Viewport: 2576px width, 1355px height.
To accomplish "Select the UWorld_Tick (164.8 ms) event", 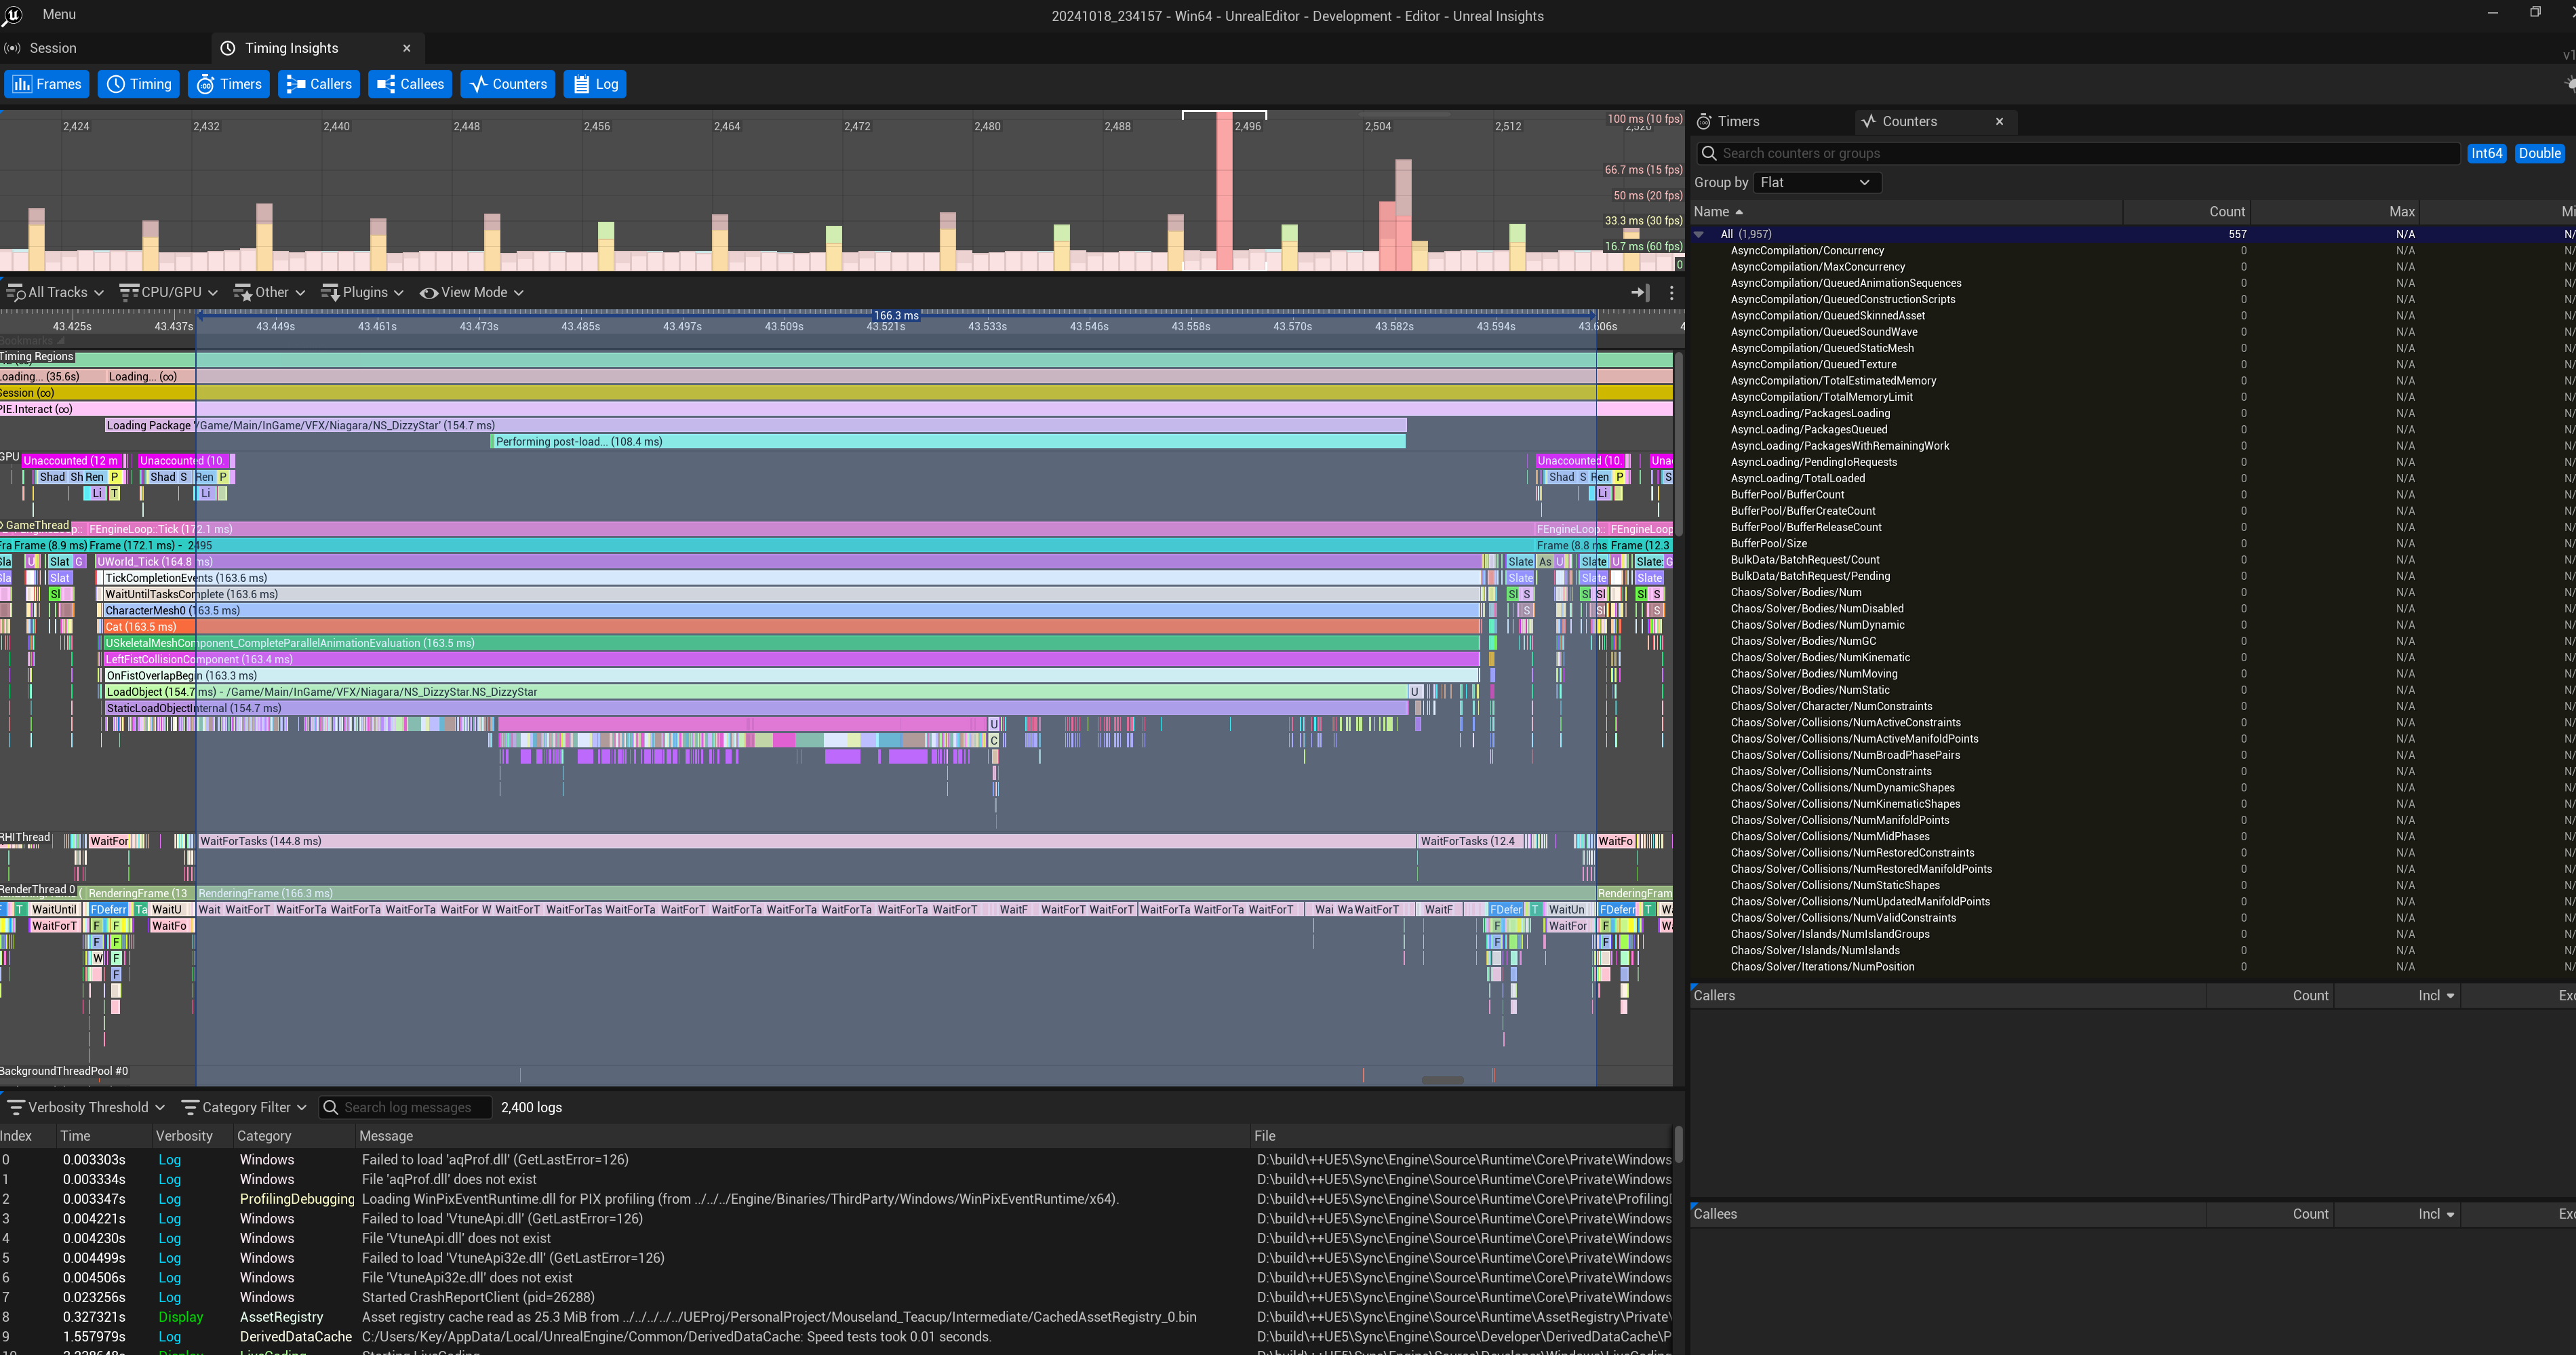I will click(788, 562).
